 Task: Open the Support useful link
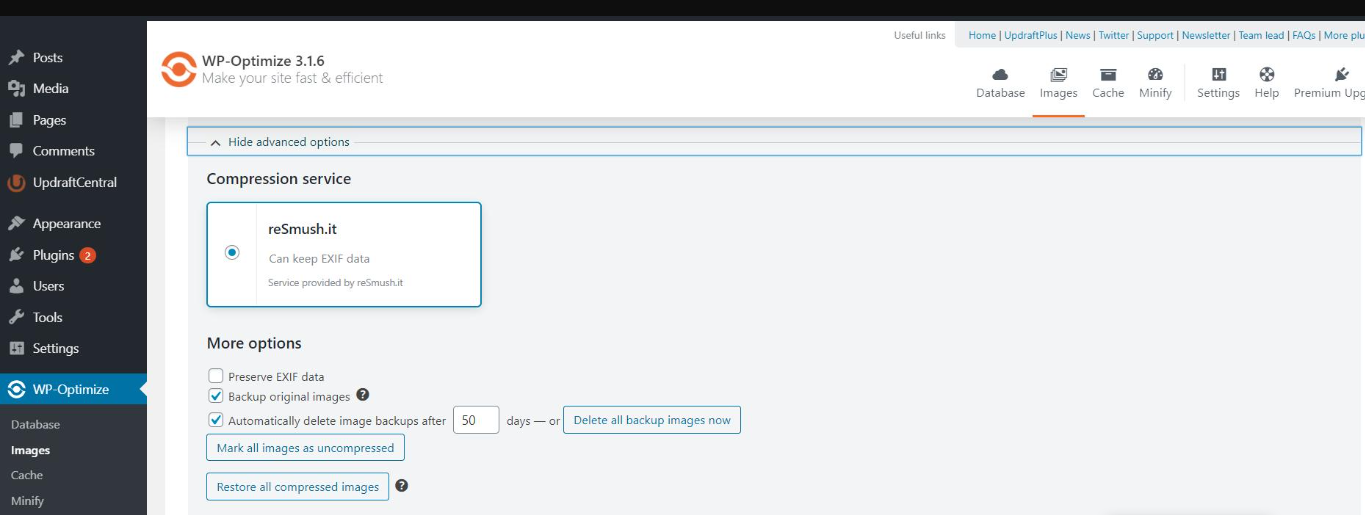pyautogui.click(x=1155, y=35)
